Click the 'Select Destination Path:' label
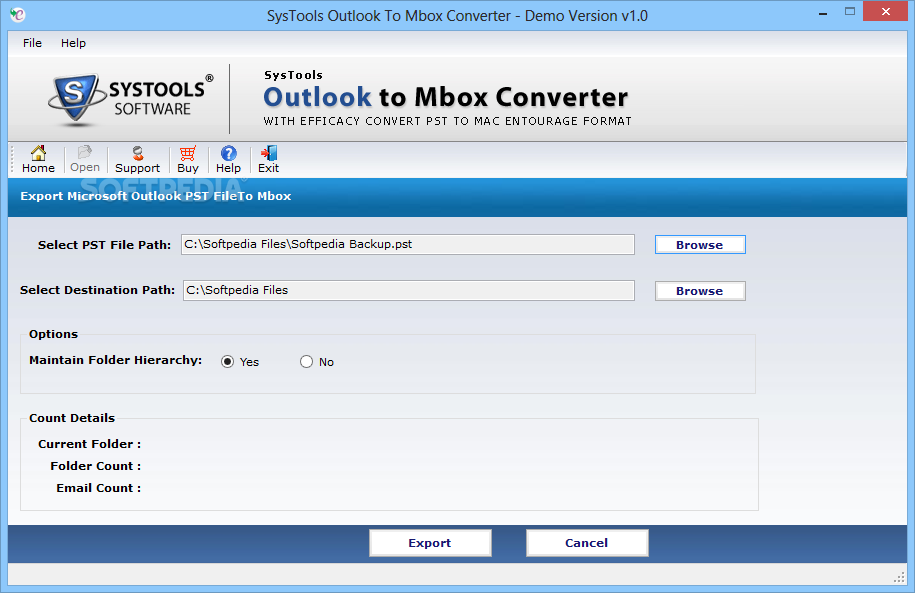Screen dimensions: 915x593 pos(97,290)
